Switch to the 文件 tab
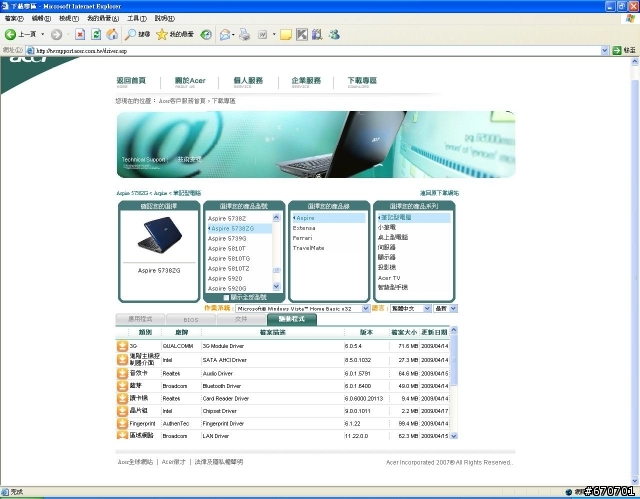This screenshot has width=640, height=499. [x=241, y=319]
